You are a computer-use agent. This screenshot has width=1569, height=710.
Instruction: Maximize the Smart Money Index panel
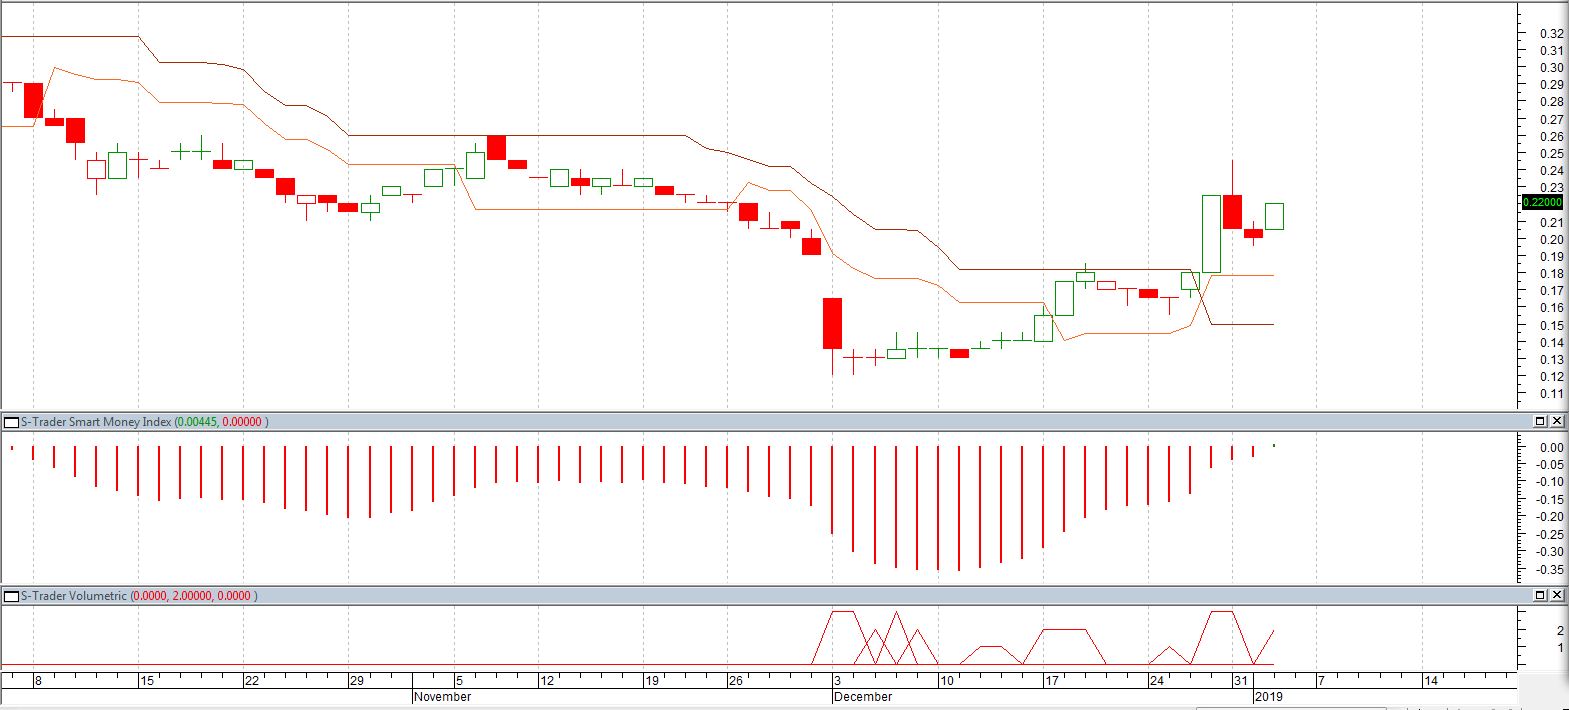click(x=1540, y=422)
